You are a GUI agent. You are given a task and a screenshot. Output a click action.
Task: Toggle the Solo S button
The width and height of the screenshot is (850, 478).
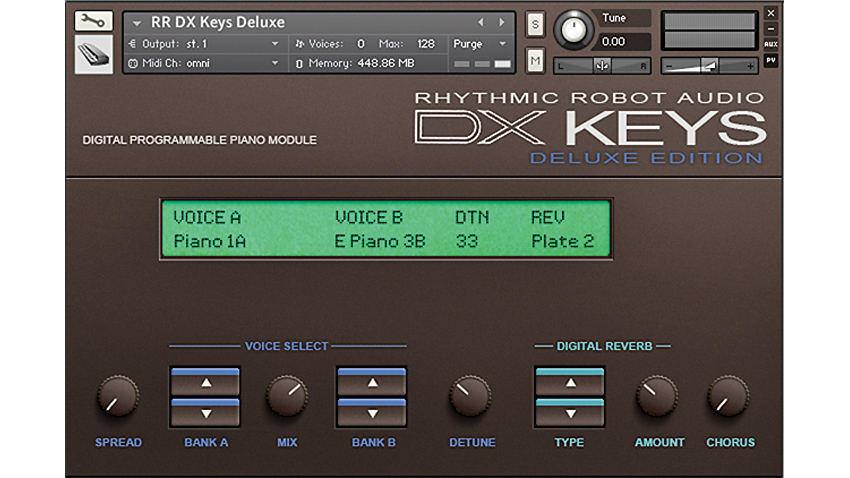(x=535, y=24)
